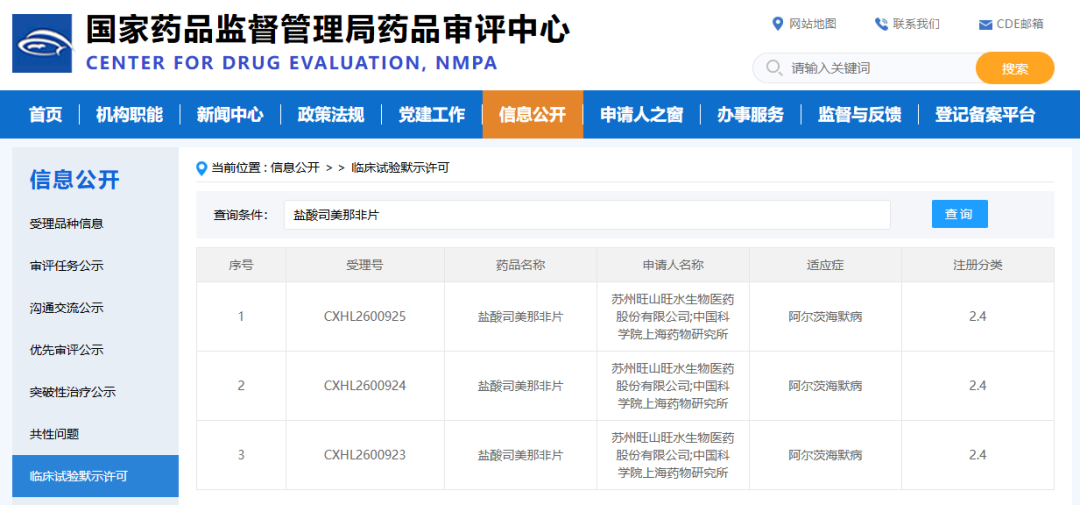1080x505 pixels.
Task: Click the CDE mailbox envelope icon
Action: pos(985,25)
